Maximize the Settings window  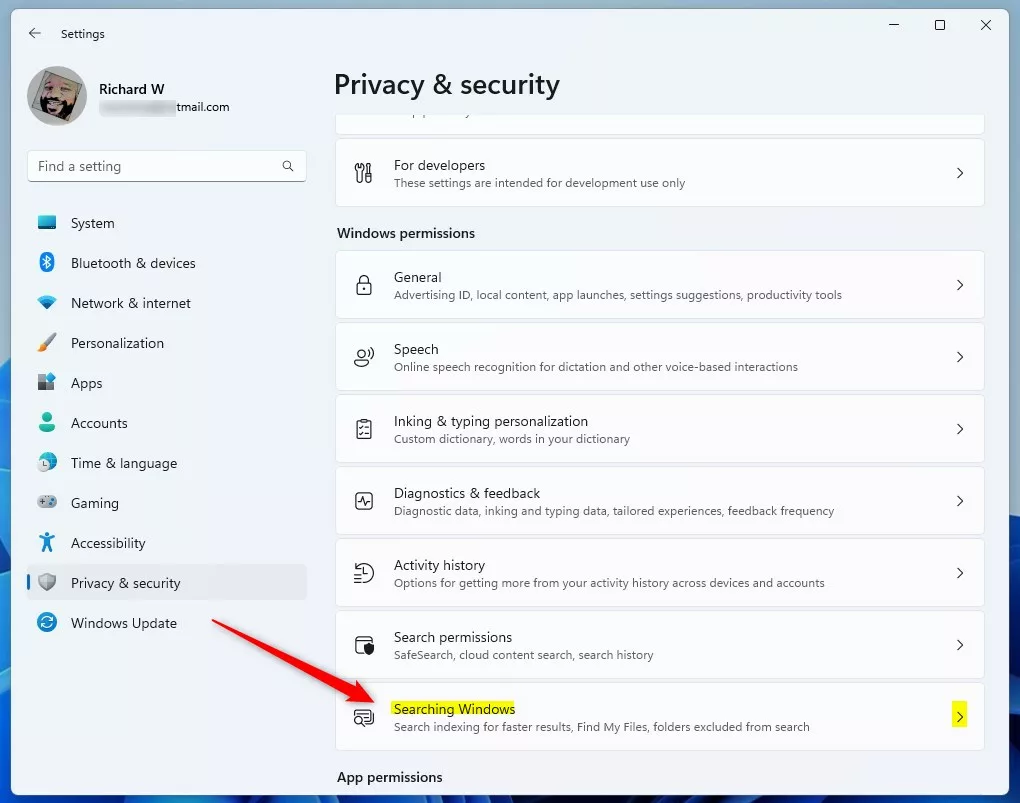(x=939, y=25)
